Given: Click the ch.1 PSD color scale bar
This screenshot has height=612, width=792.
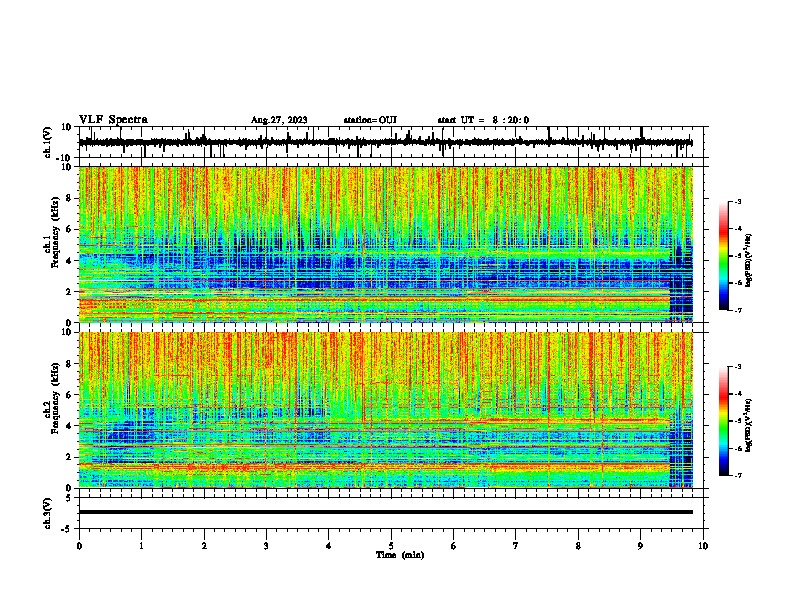Looking at the screenshot, I should coord(723,256).
